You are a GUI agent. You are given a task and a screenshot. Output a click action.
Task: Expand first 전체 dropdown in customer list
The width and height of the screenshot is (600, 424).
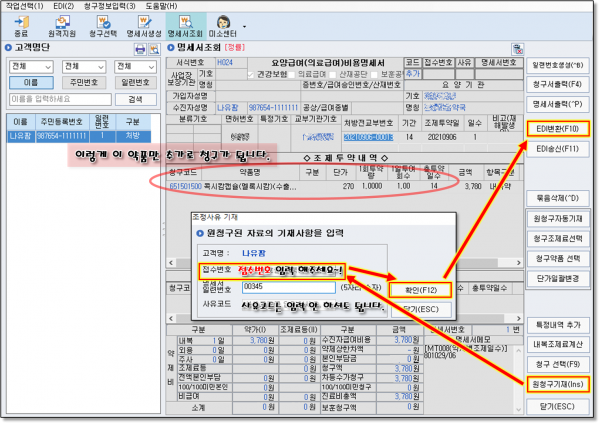pos(30,66)
